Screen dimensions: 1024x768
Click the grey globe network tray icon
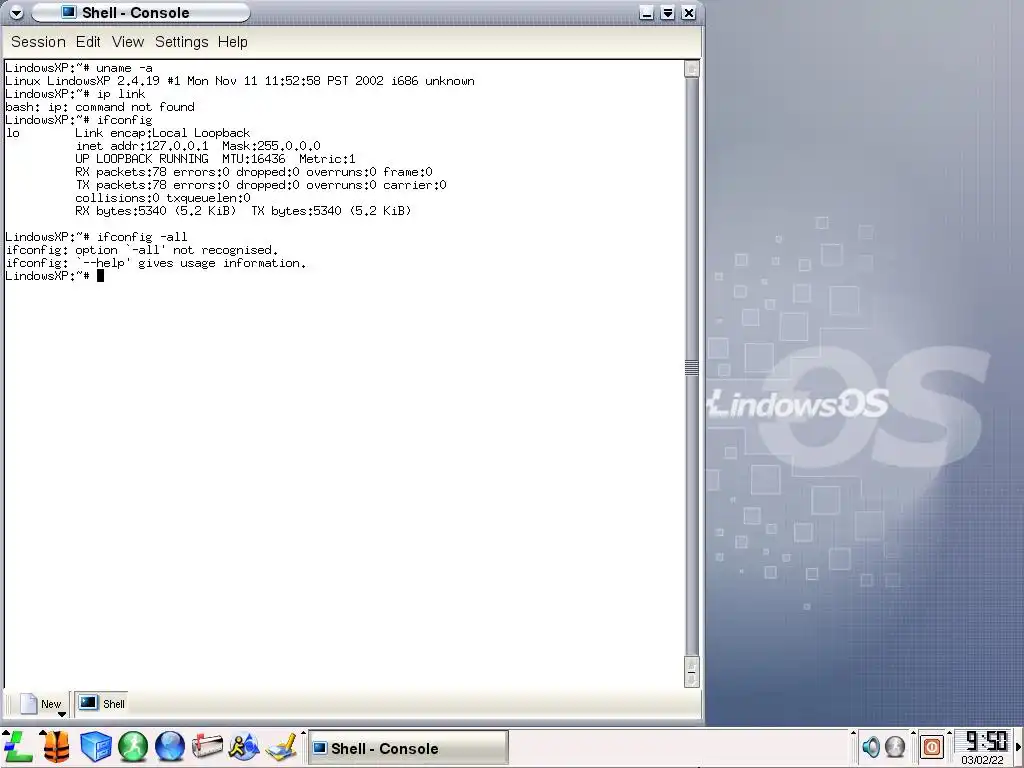click(x=895, y=747)
